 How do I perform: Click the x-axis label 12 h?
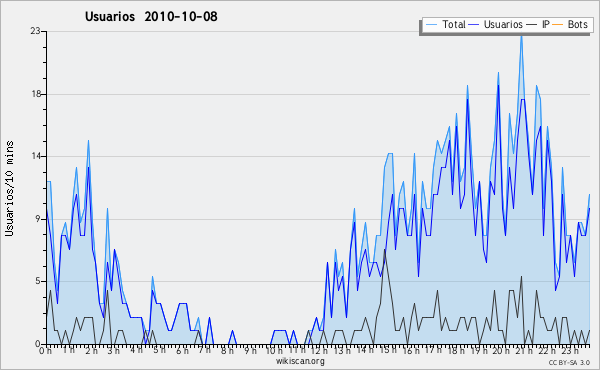coord(320,350)
